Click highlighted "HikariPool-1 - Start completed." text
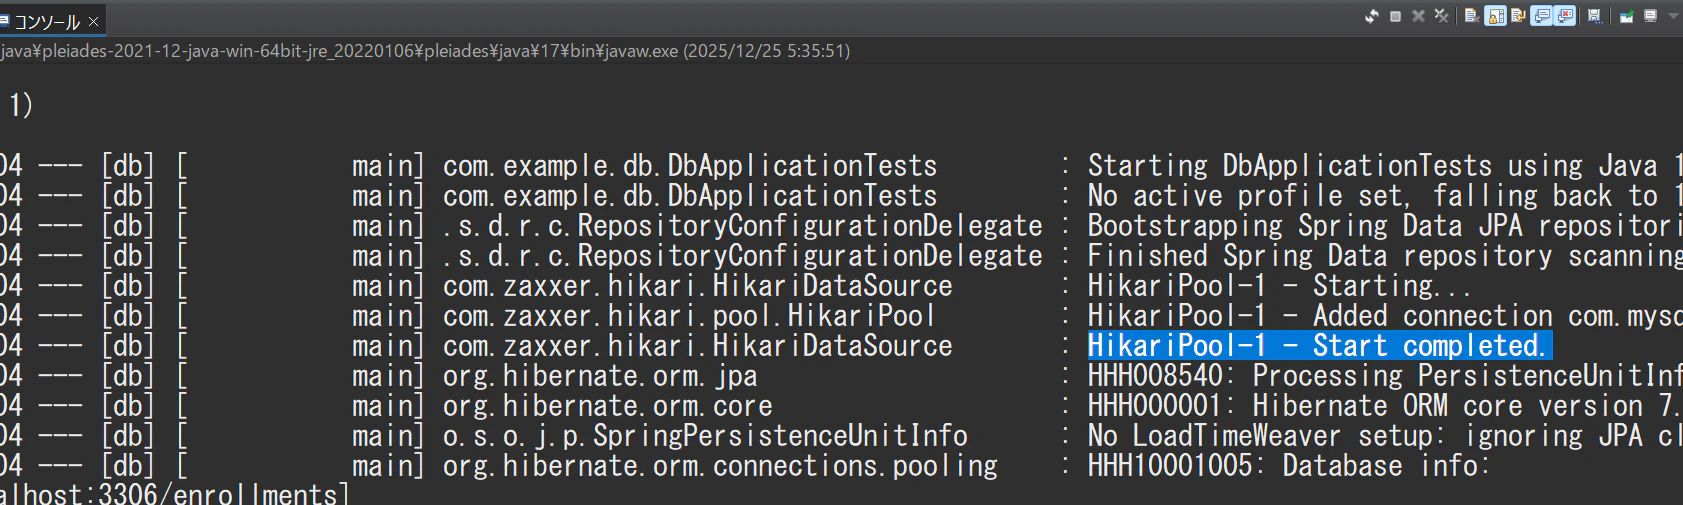1683x505 pixels. pyautogui.click(x=1318, y=346)
